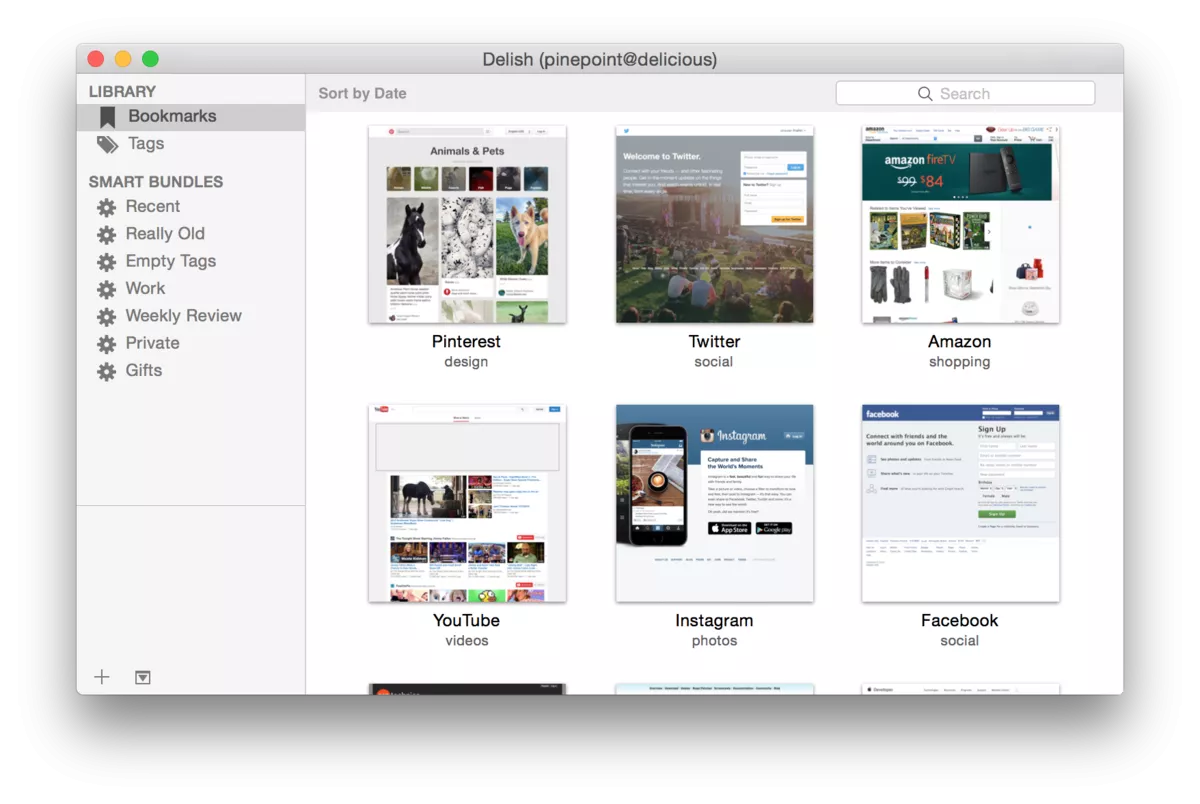The width and height of the screenshot is (1200, 804).
Task: Click the Bookmarks ribbon icon in sidebar
Action: point(107,117)
